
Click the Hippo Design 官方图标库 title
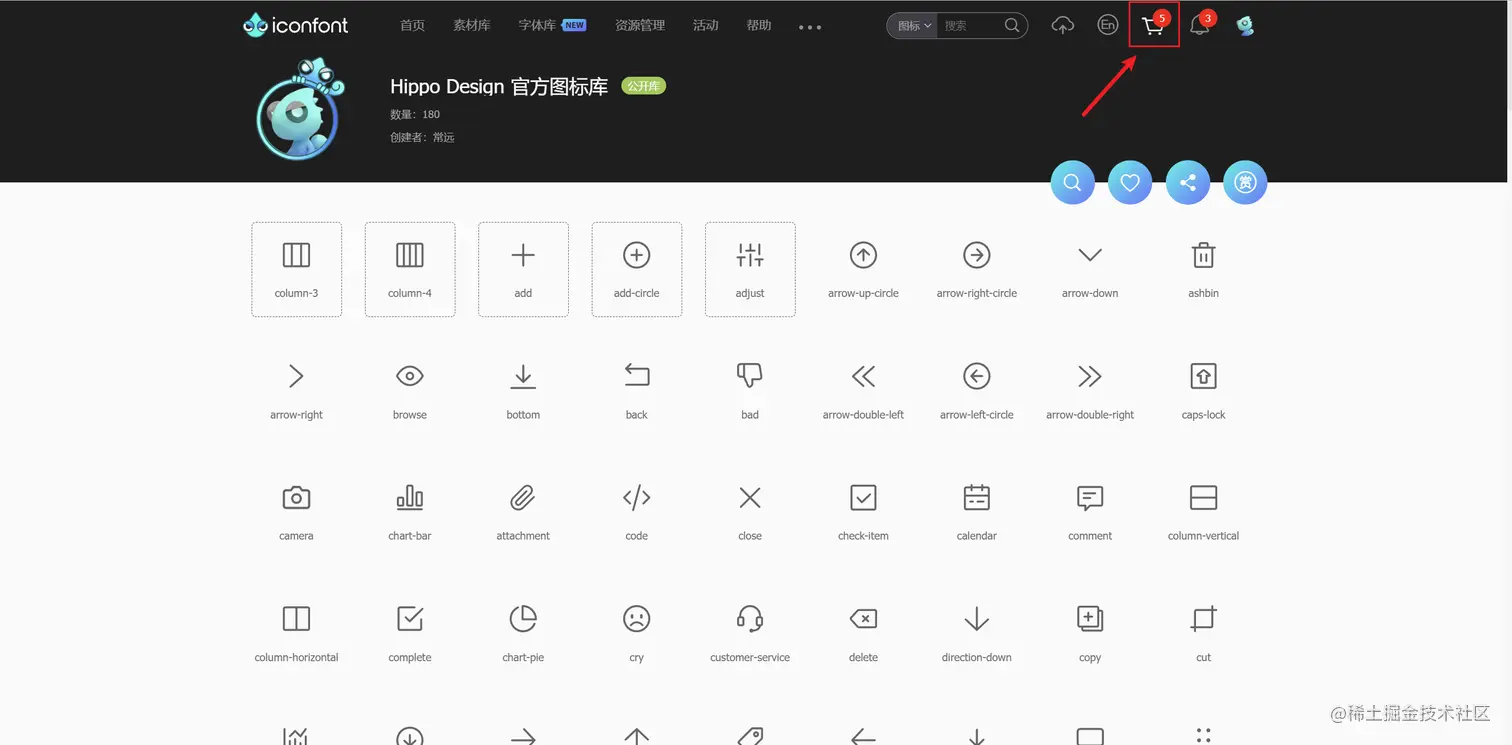tap(499, 87)
